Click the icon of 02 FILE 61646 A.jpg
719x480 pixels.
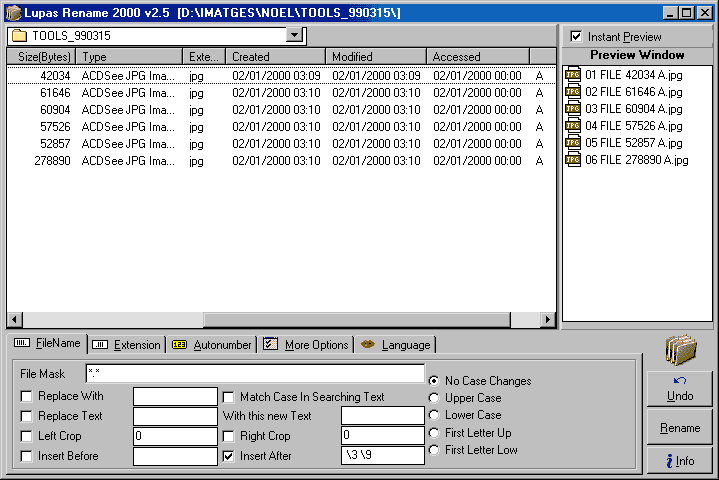573,92
